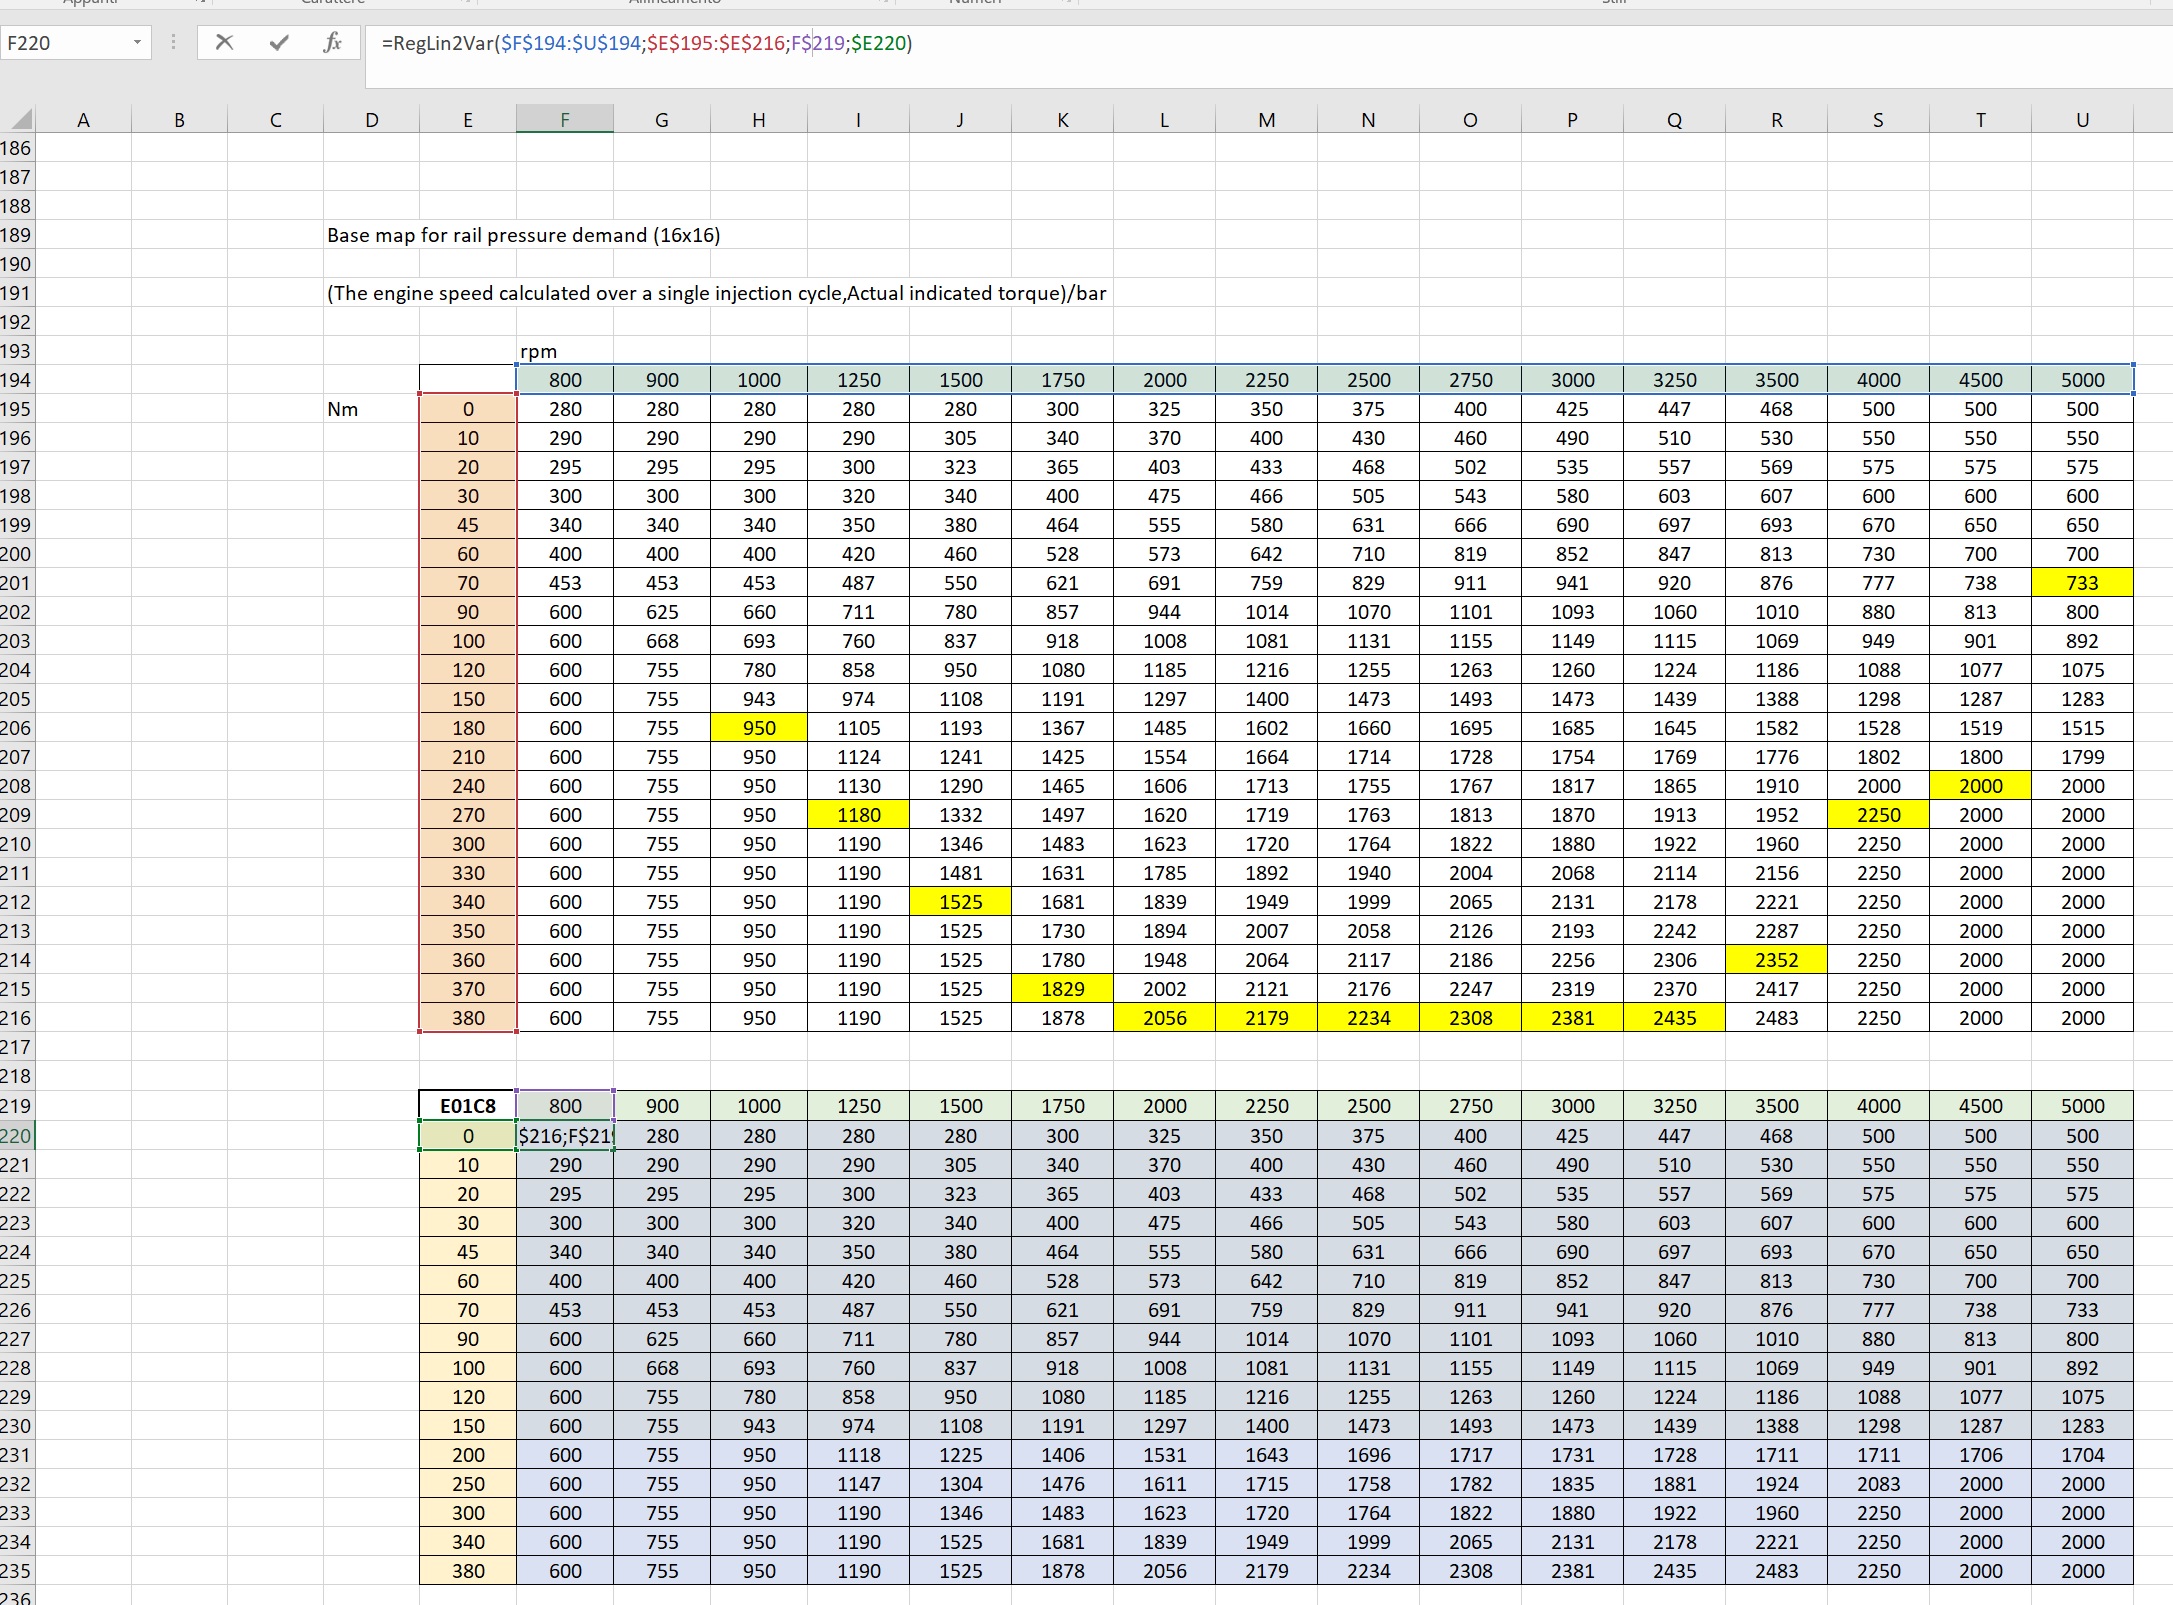Select column F header
Screen dimensions: 2173x1605
(x=564, y=120)
